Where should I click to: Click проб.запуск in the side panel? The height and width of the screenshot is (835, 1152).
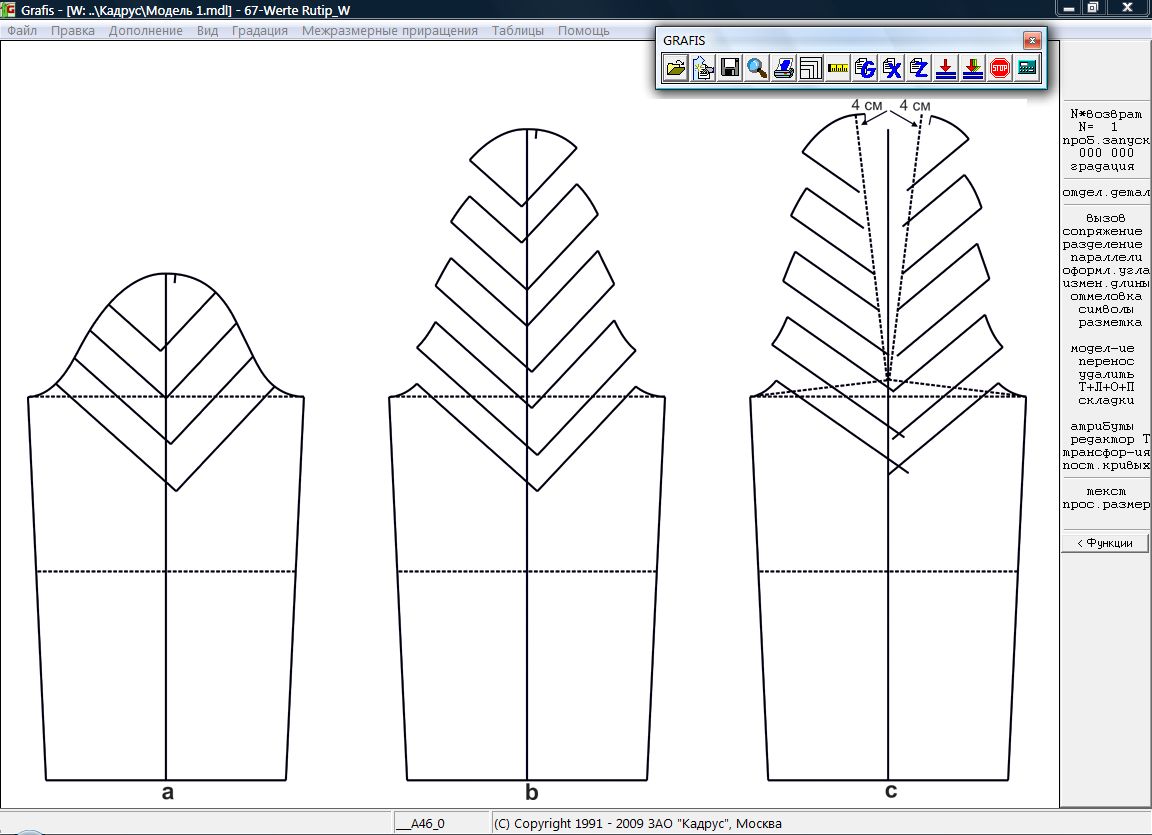(1106, 140)
